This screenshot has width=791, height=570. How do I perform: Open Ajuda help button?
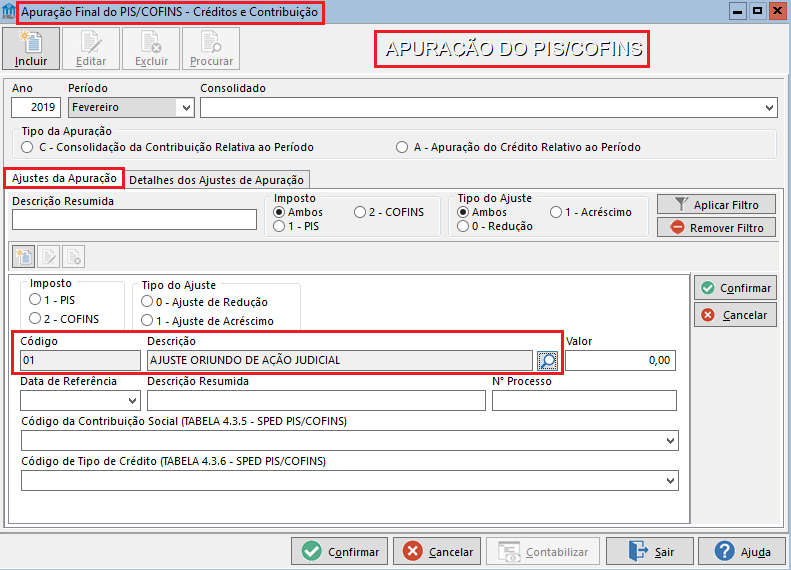coord(742,551)
